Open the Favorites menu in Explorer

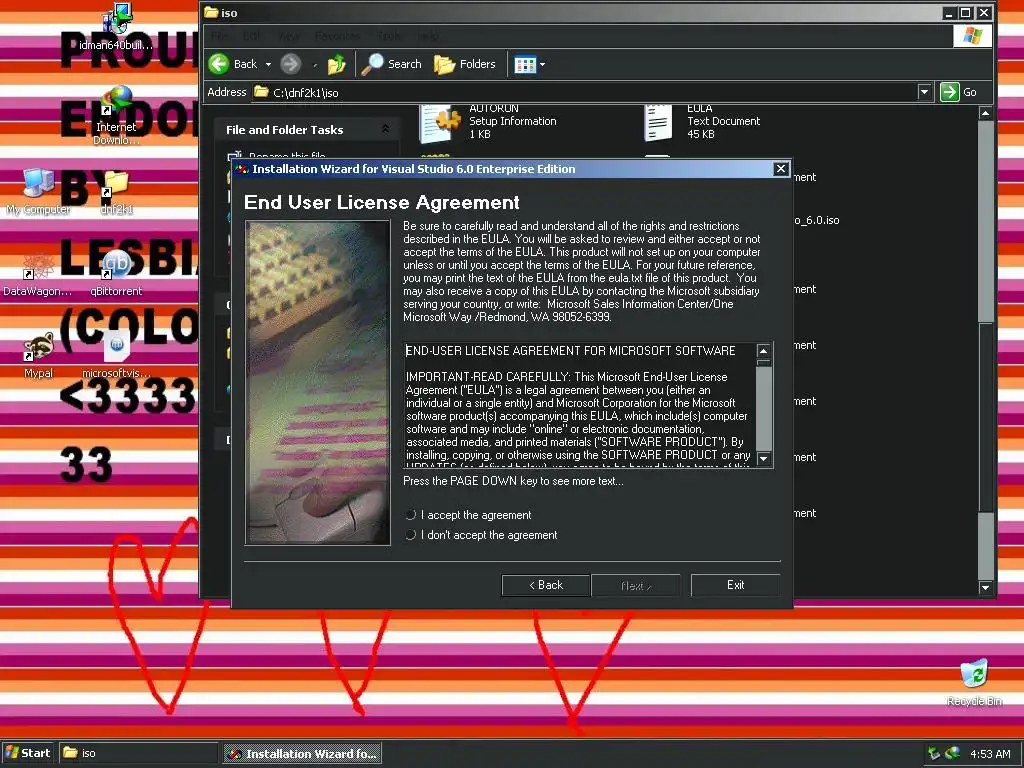point(337,36)
